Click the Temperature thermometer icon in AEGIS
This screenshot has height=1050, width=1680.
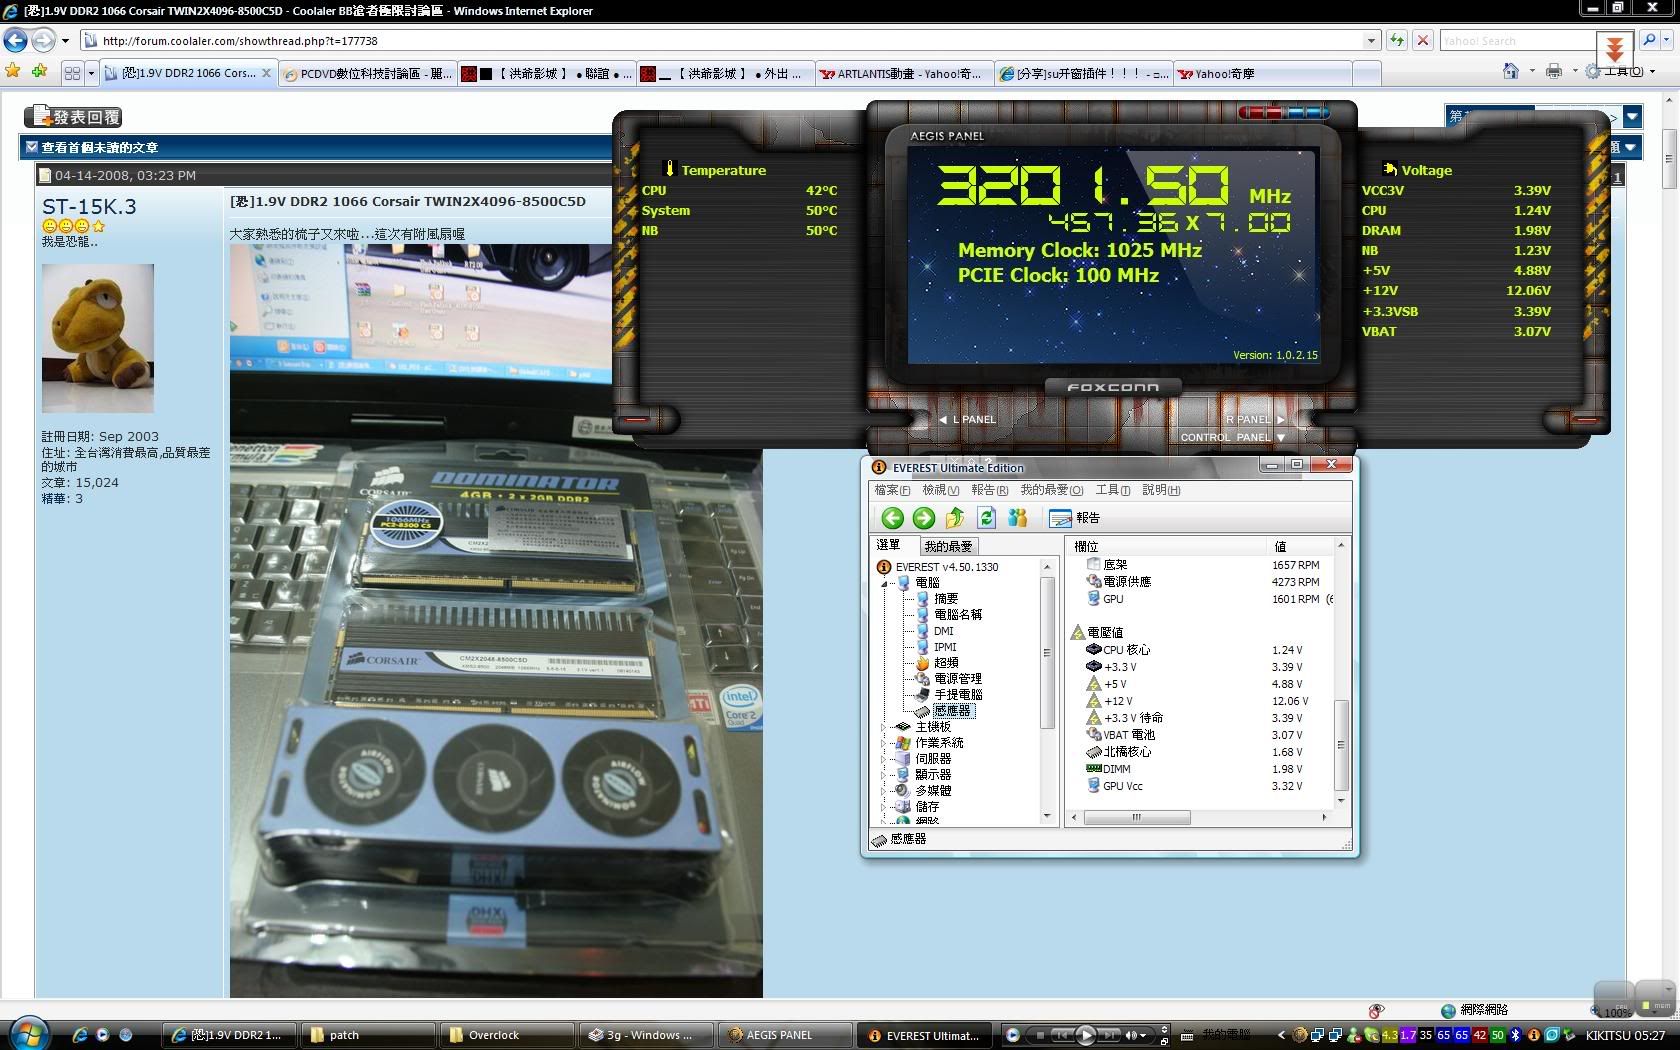[x=670, y=169]
